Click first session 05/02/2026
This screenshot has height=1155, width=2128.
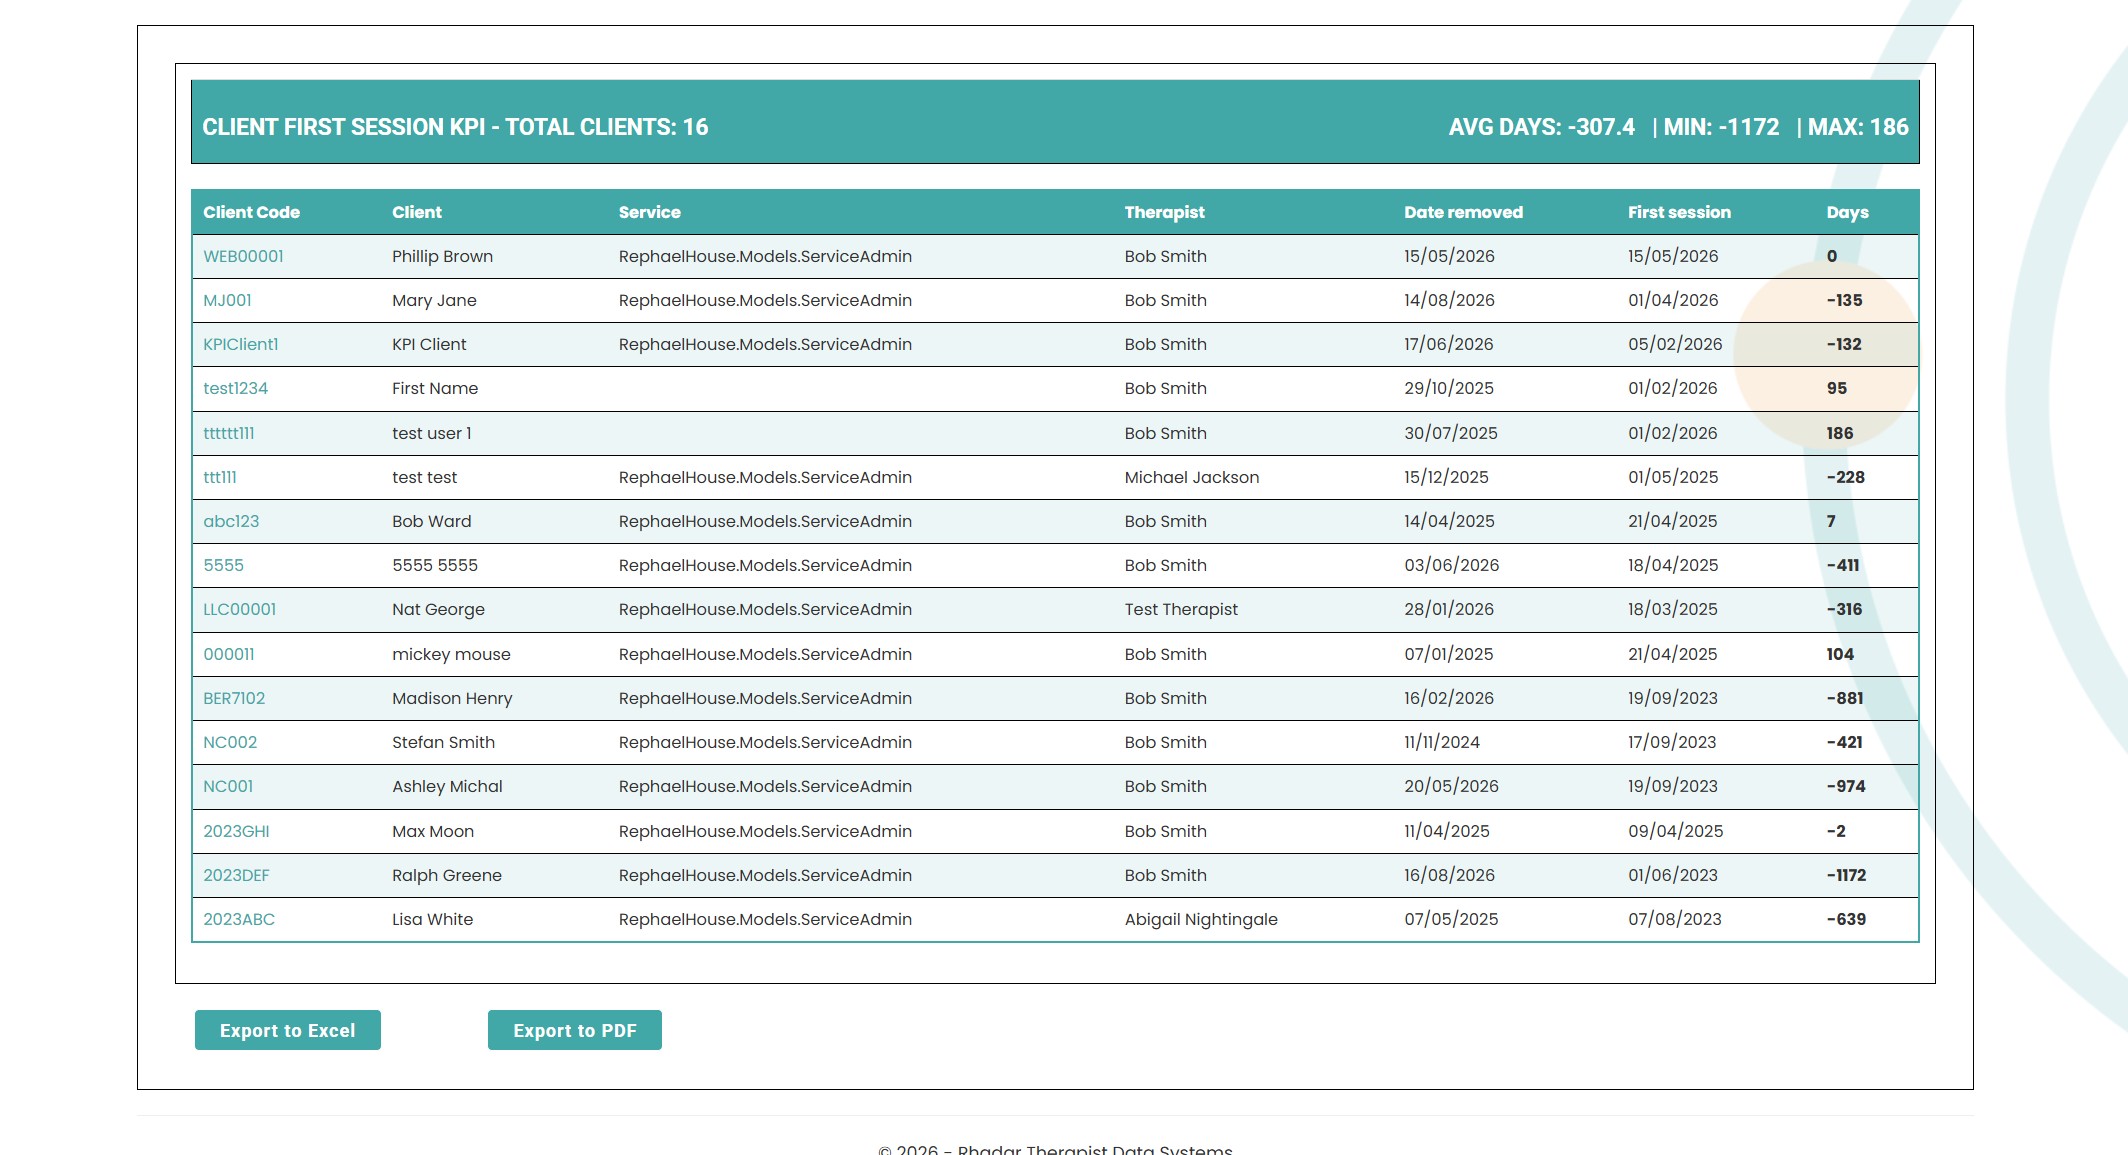pos(1675,344)
